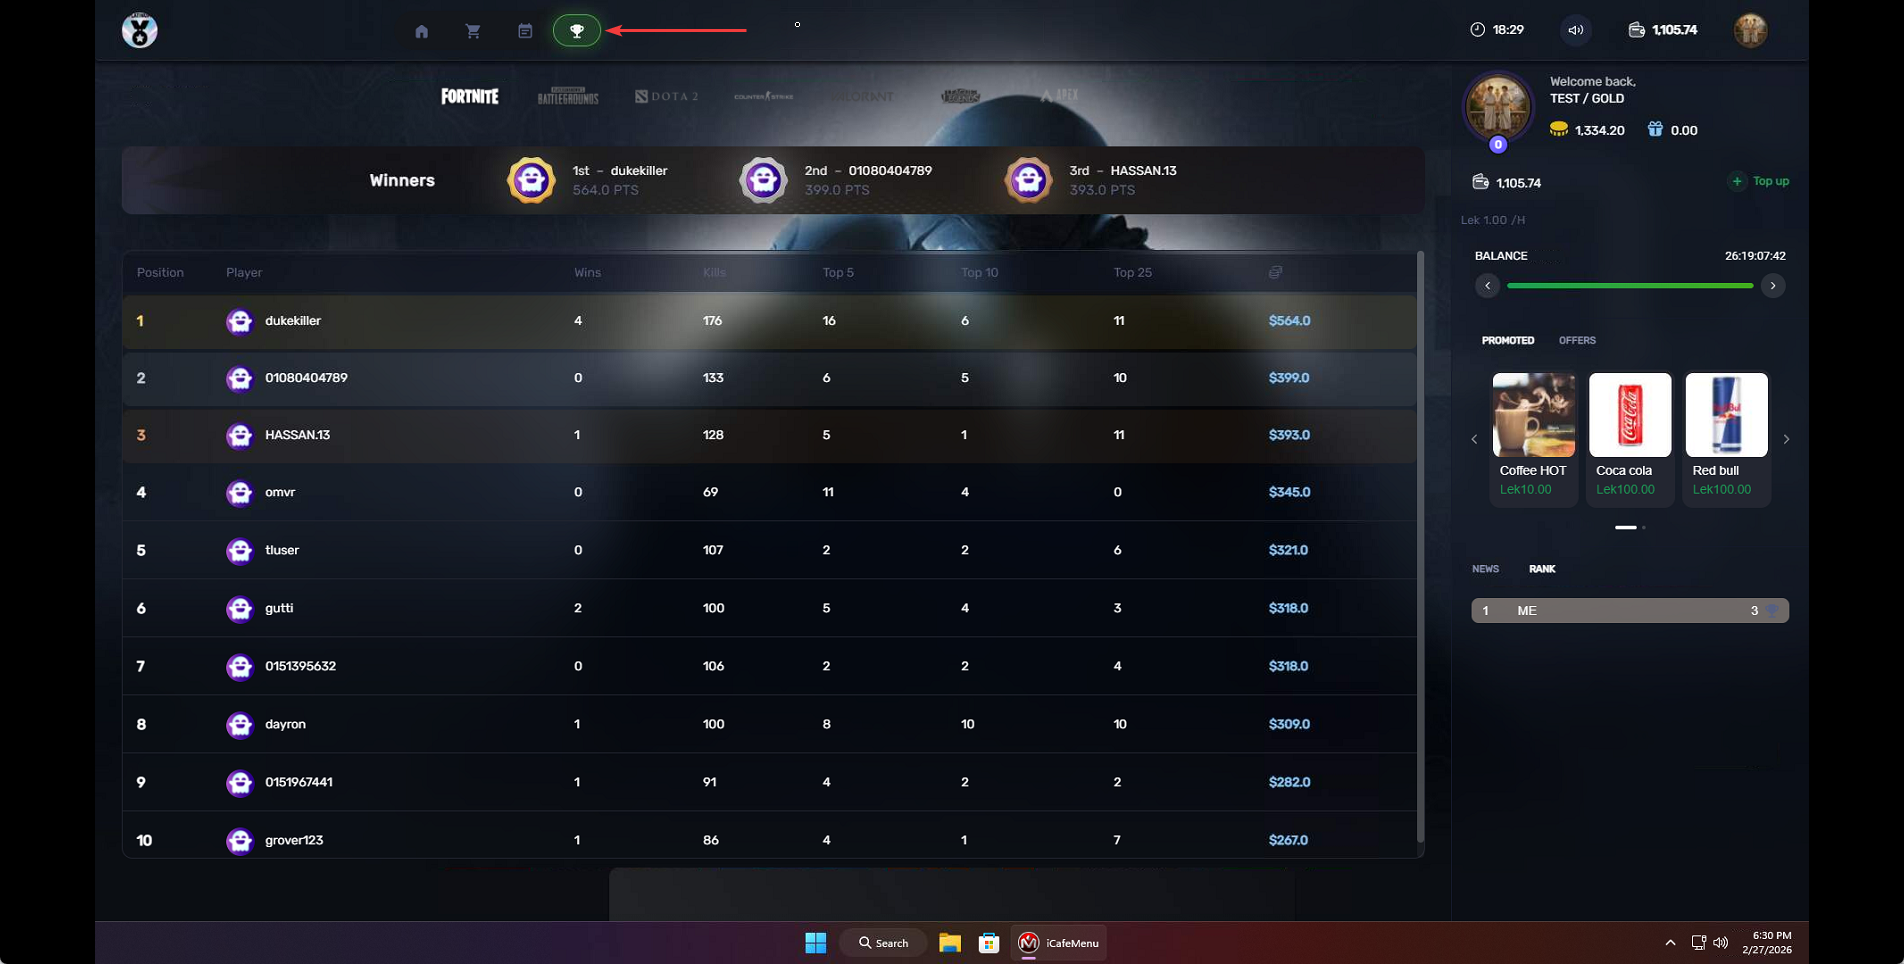Switch to Counter-Strike leaderboard
This screenshot has width=1904, height=964.
point(764,96)
